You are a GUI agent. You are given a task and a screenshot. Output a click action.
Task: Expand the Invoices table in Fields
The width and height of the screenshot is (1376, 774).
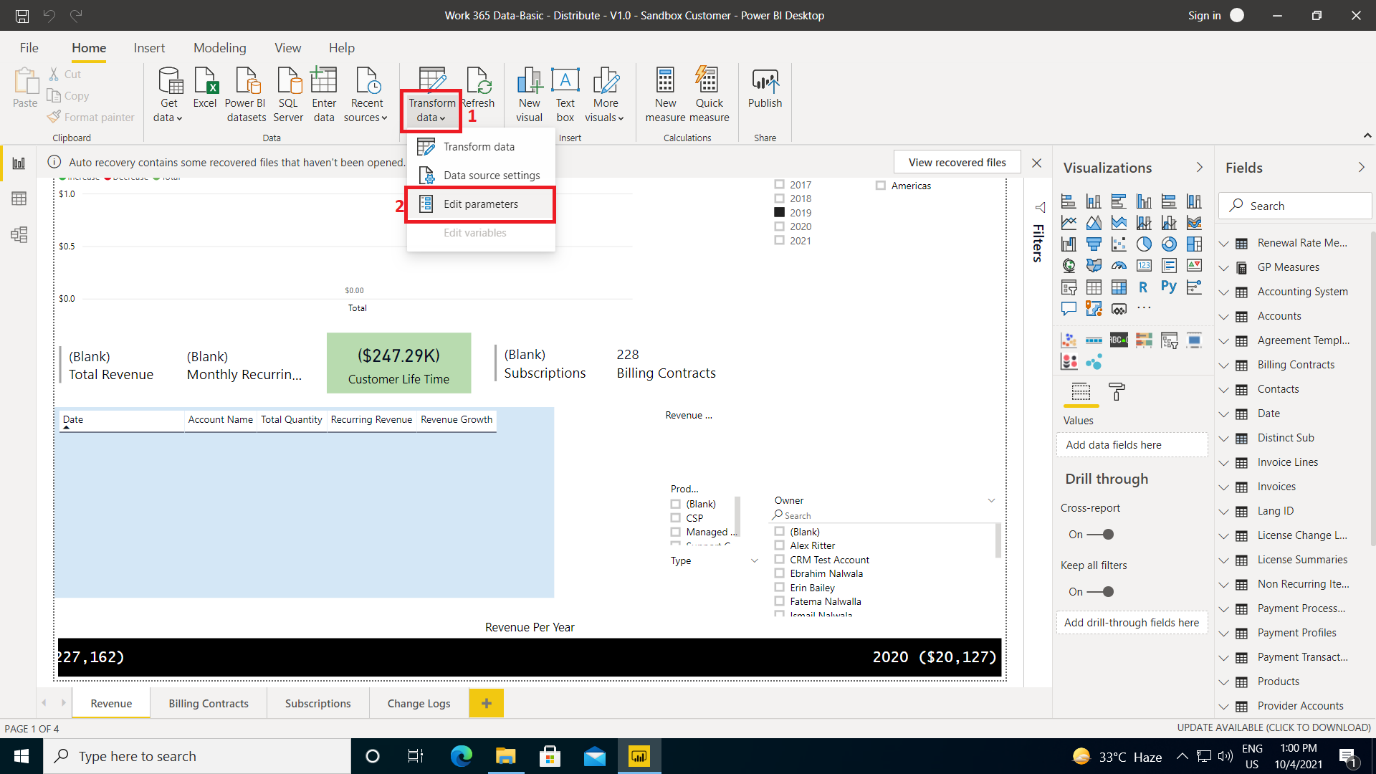pyautogui.click(x=1224, y=486)
